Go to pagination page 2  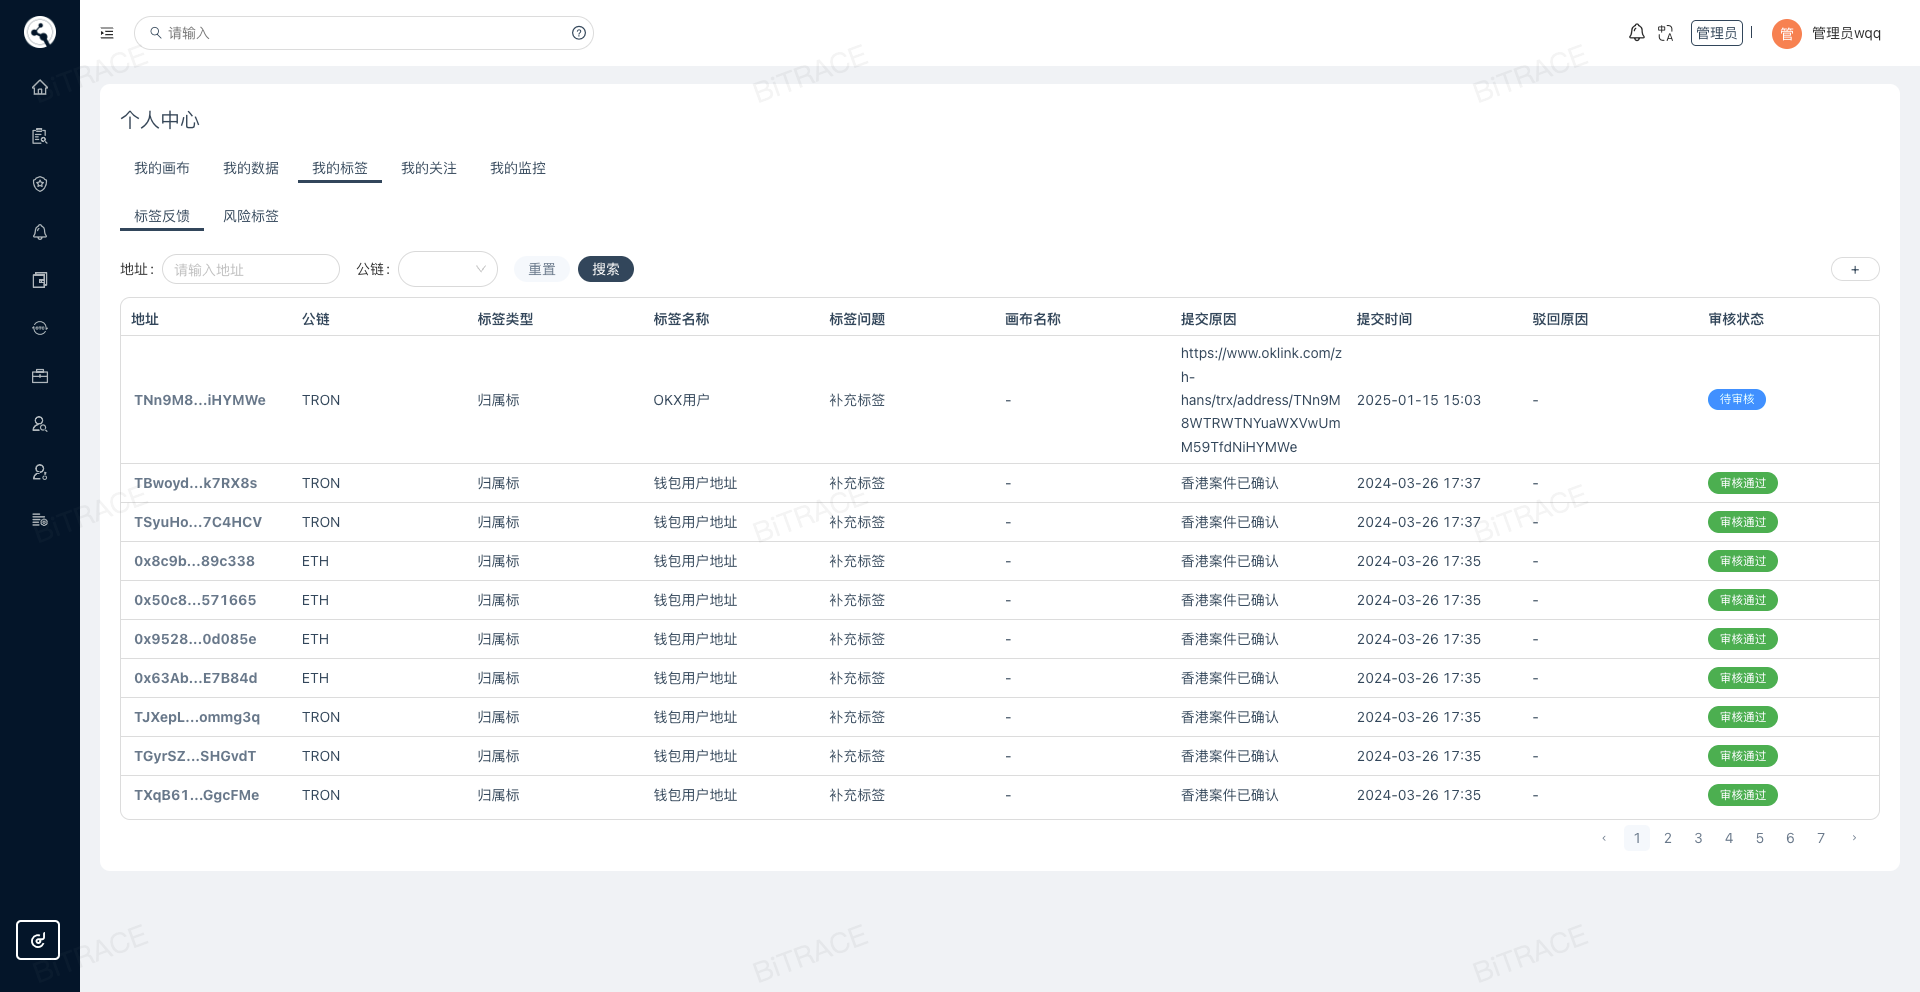point(1668,838)
